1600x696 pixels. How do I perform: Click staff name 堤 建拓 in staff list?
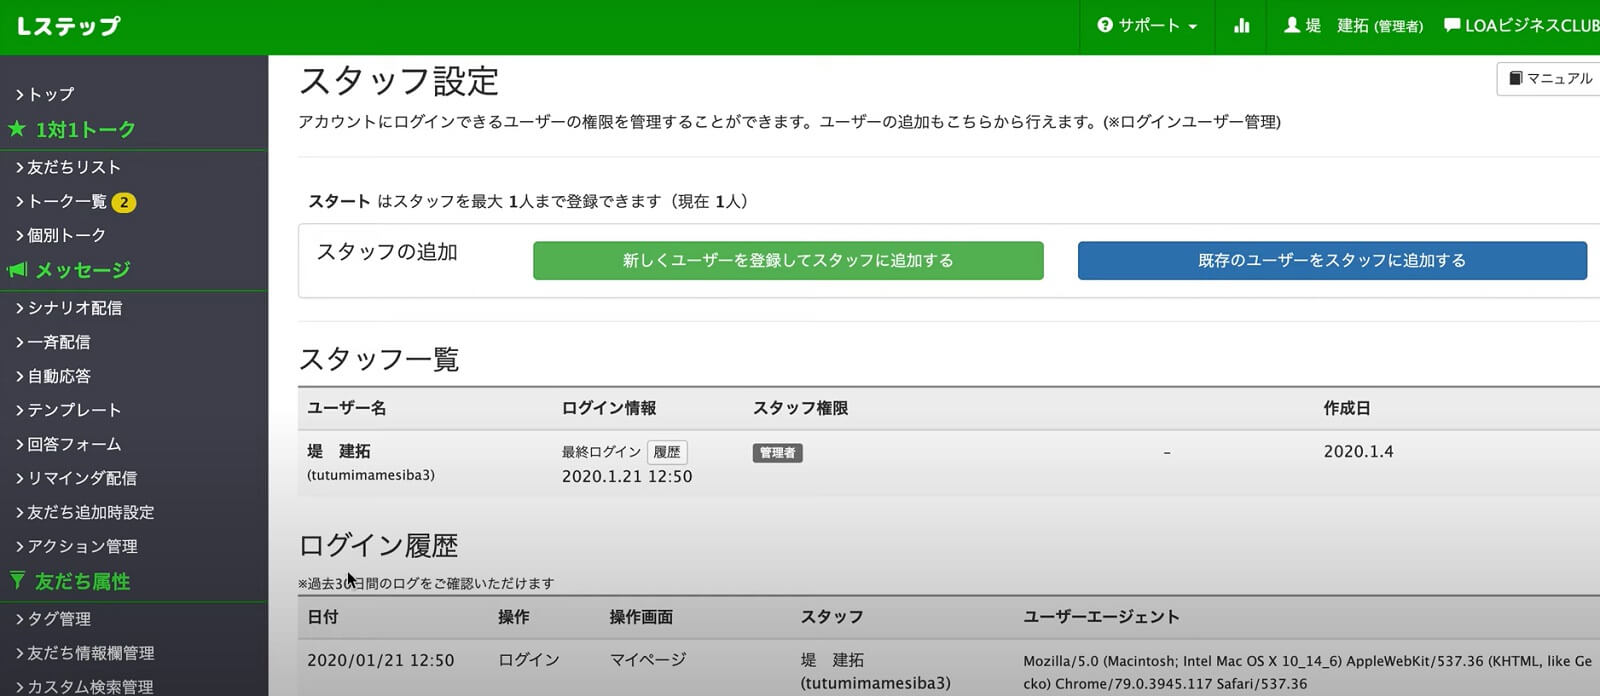tap(339, 451)
